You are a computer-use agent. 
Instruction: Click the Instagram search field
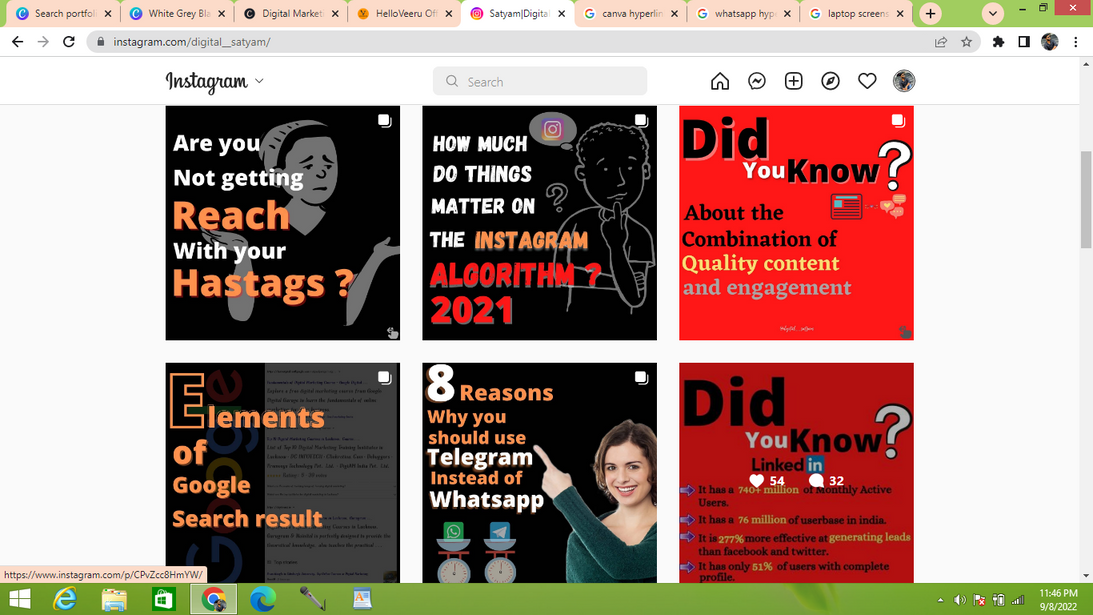pos(540,82)
